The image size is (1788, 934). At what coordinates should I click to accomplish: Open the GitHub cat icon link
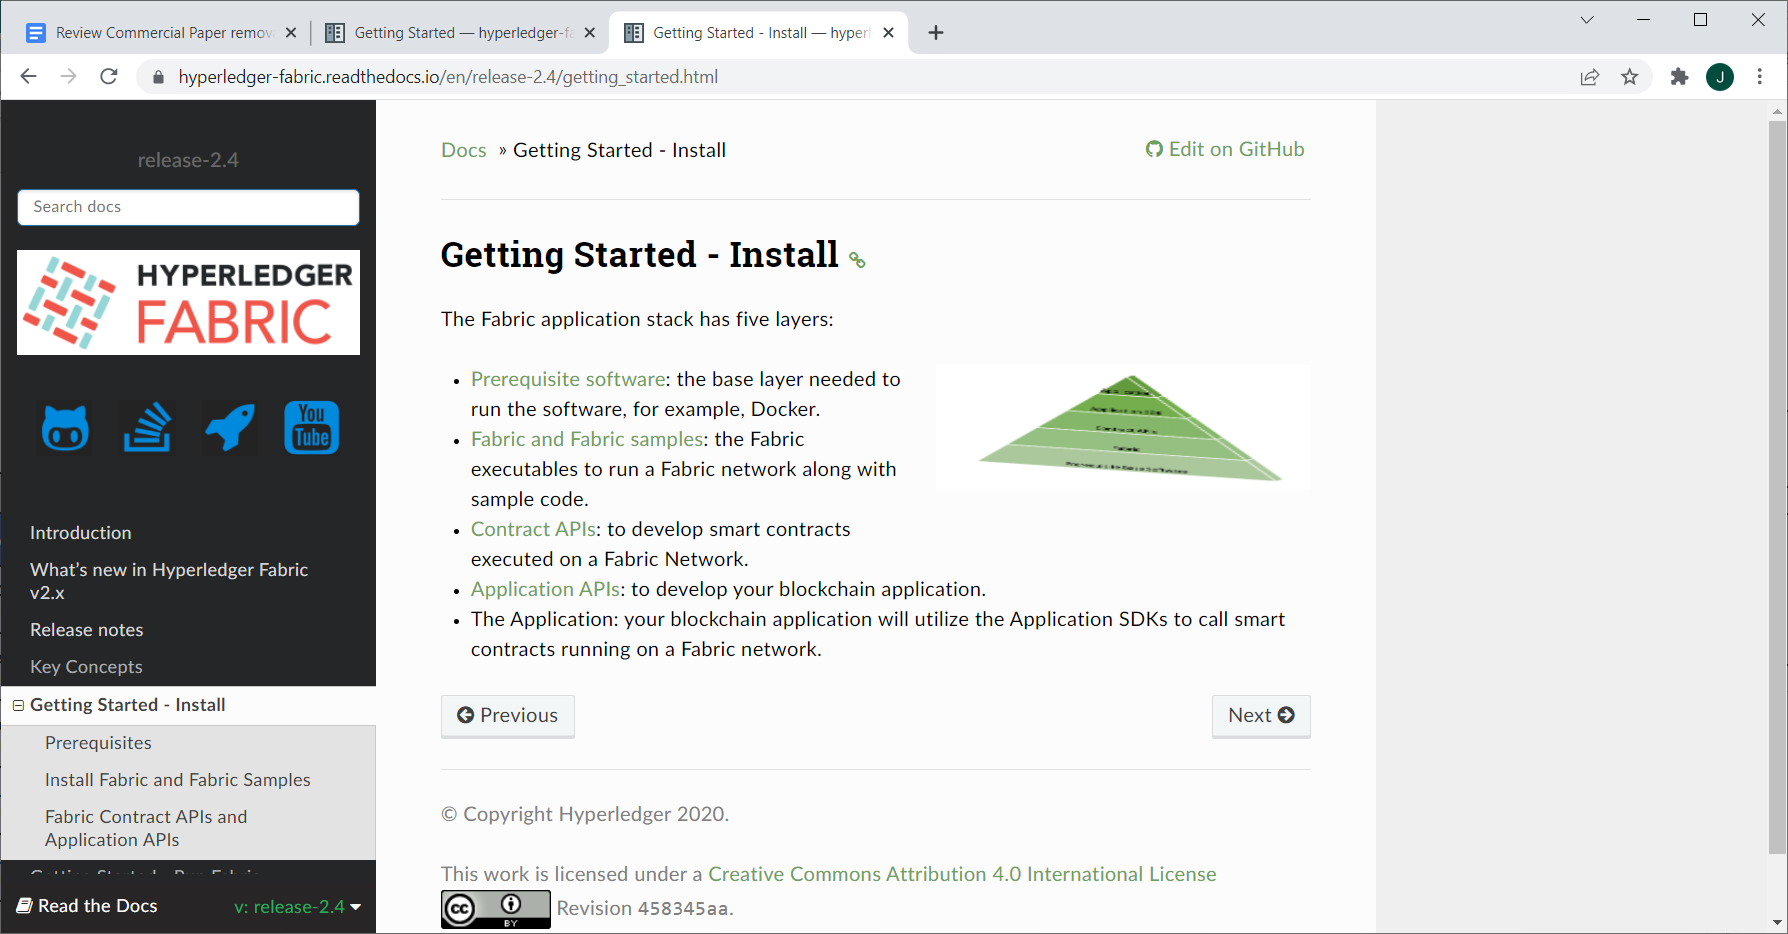coord(65,428)
